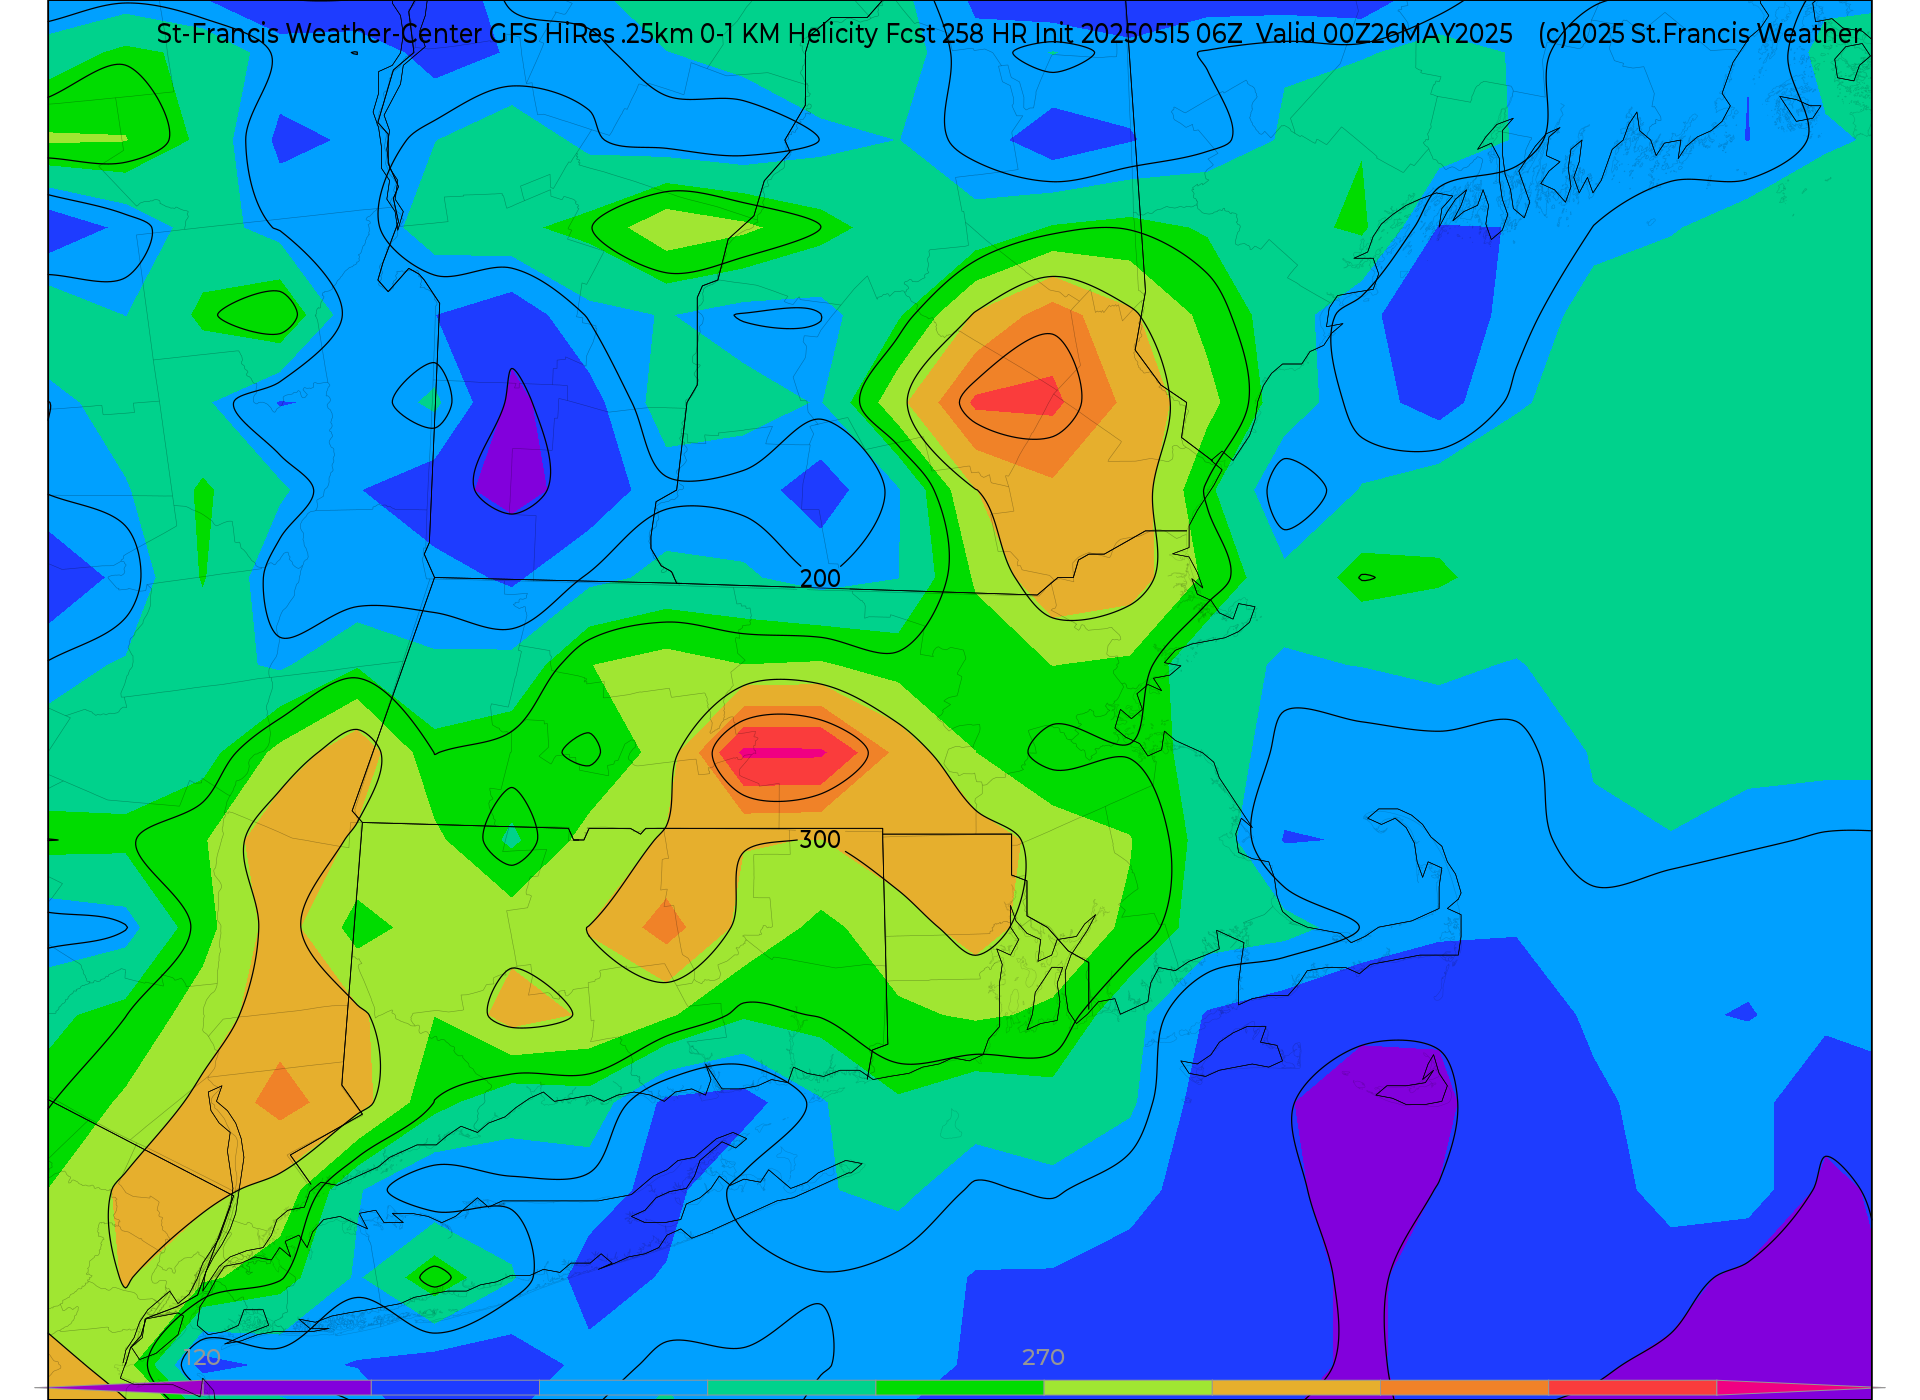Image resolution: width=1920 pixels, height=1400 pixels.
Task: Click the '120' color scale label
Action: click(x=202, y=1358)
